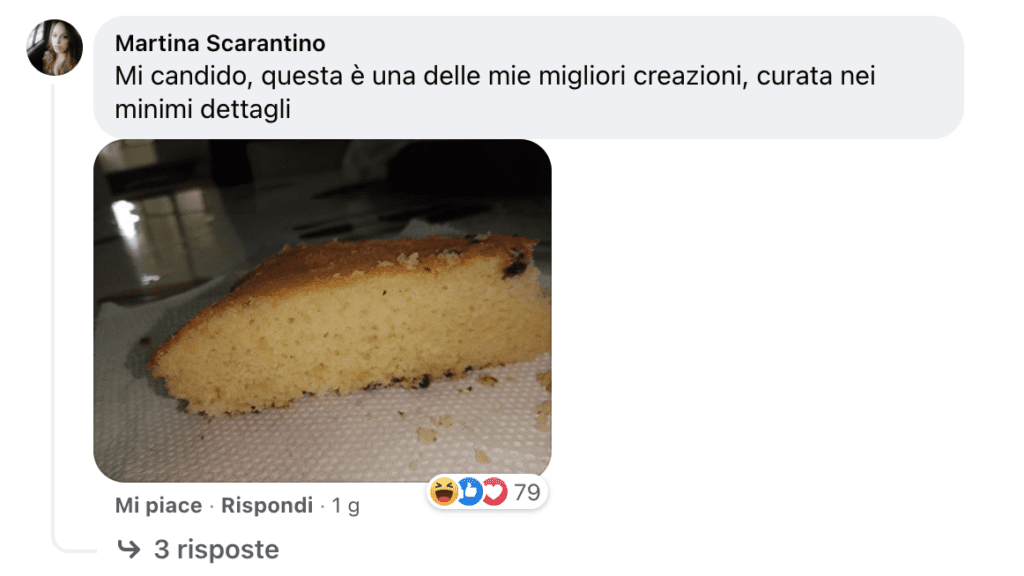Screen dimensions: 1024x576
Task: Click the words minimi dettagli in comment
Action: click(202, 109)
